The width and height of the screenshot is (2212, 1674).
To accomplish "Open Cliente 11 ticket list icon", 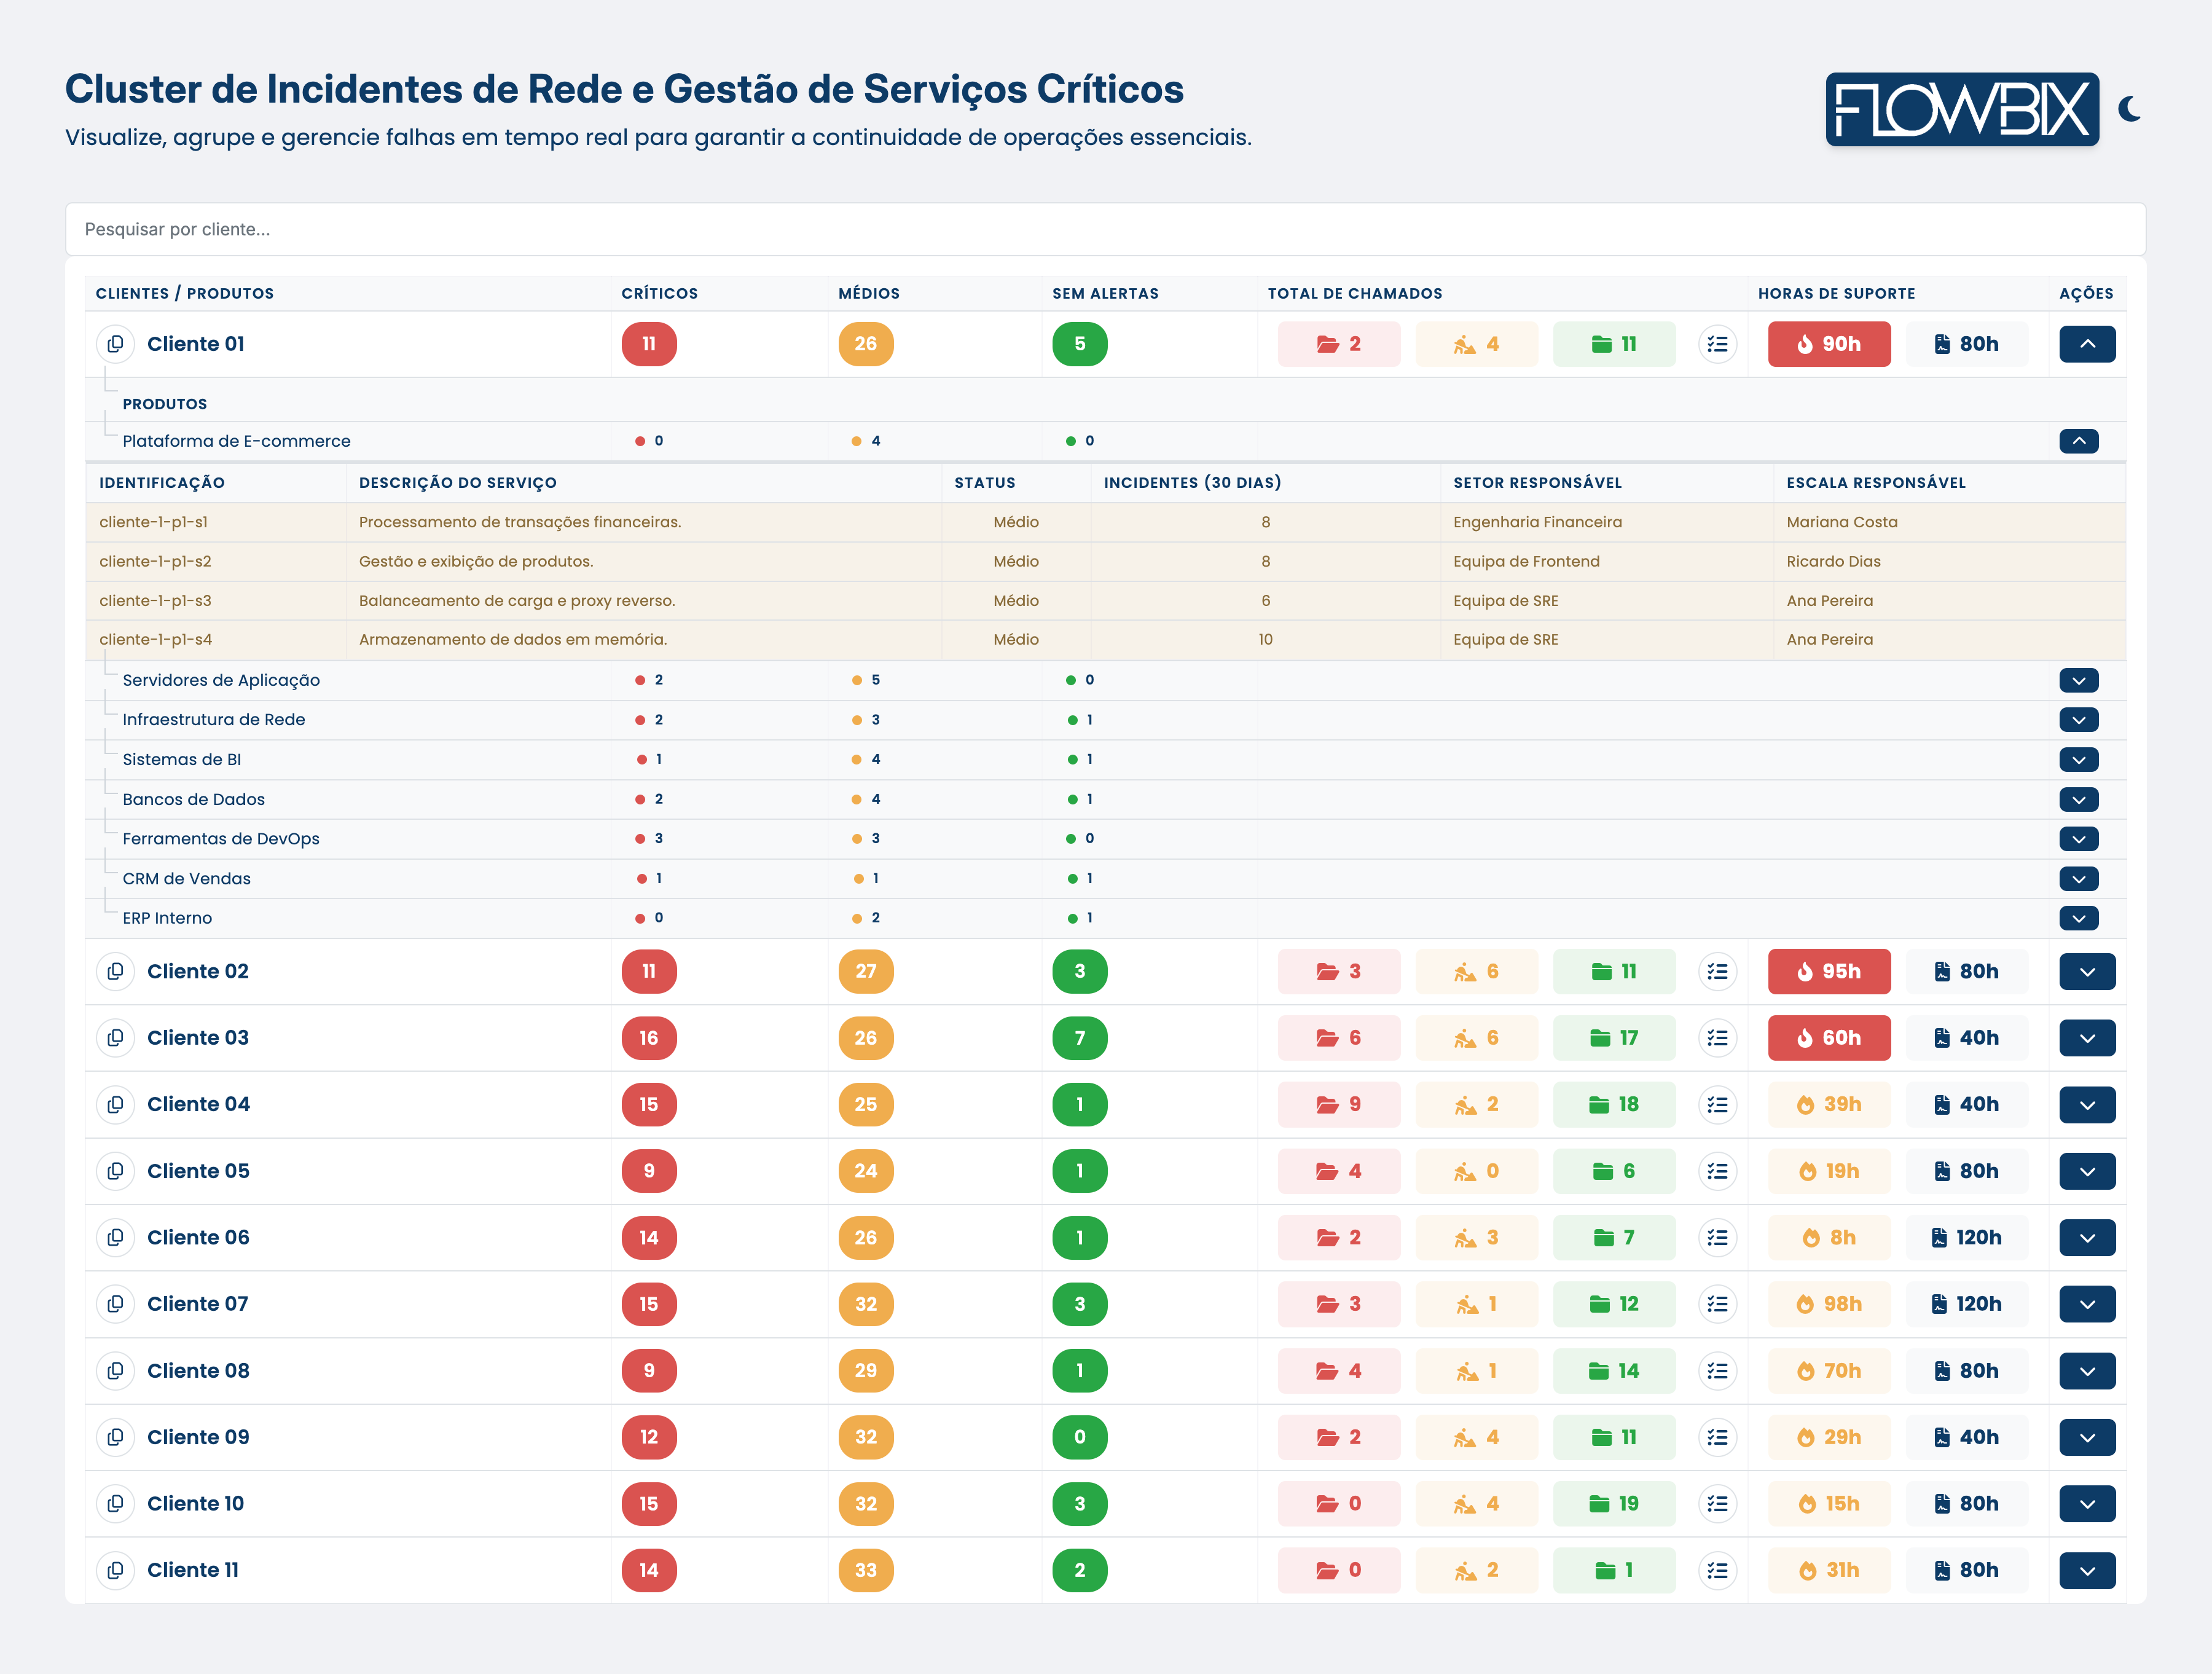I will (1717, 1570).
